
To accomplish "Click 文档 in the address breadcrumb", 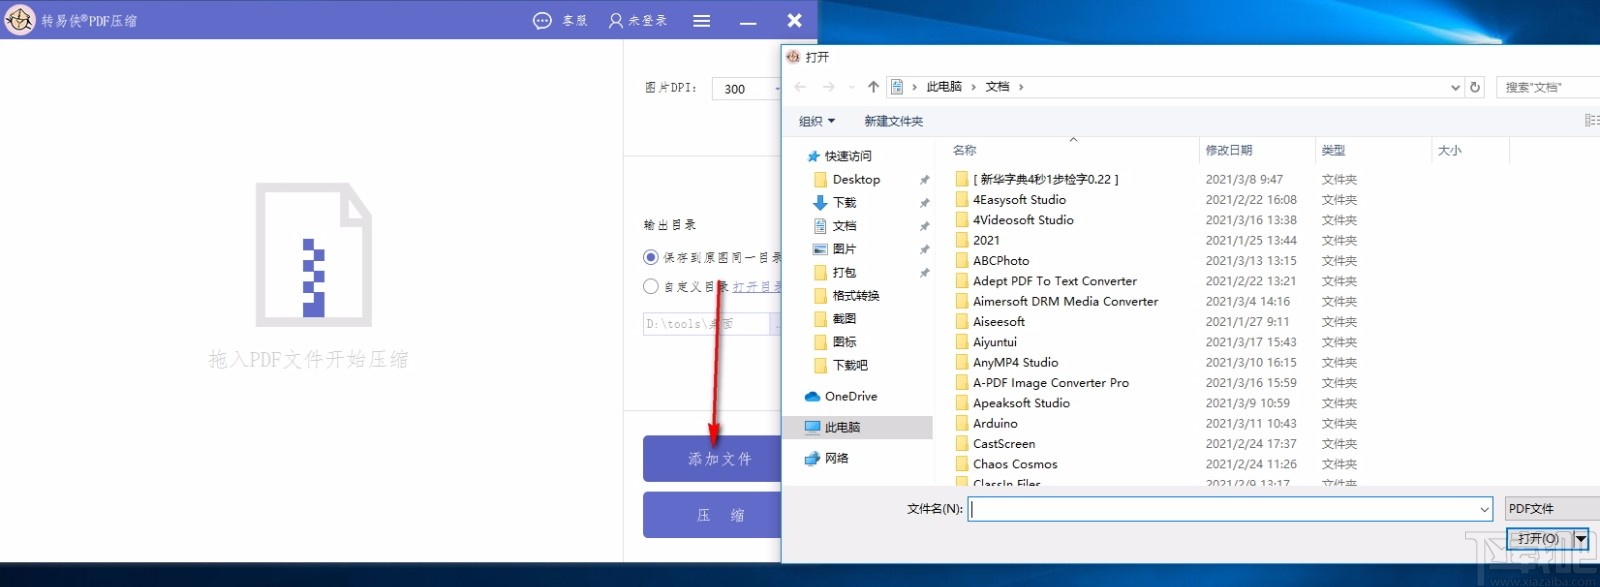I will click(x=997, y=87).
